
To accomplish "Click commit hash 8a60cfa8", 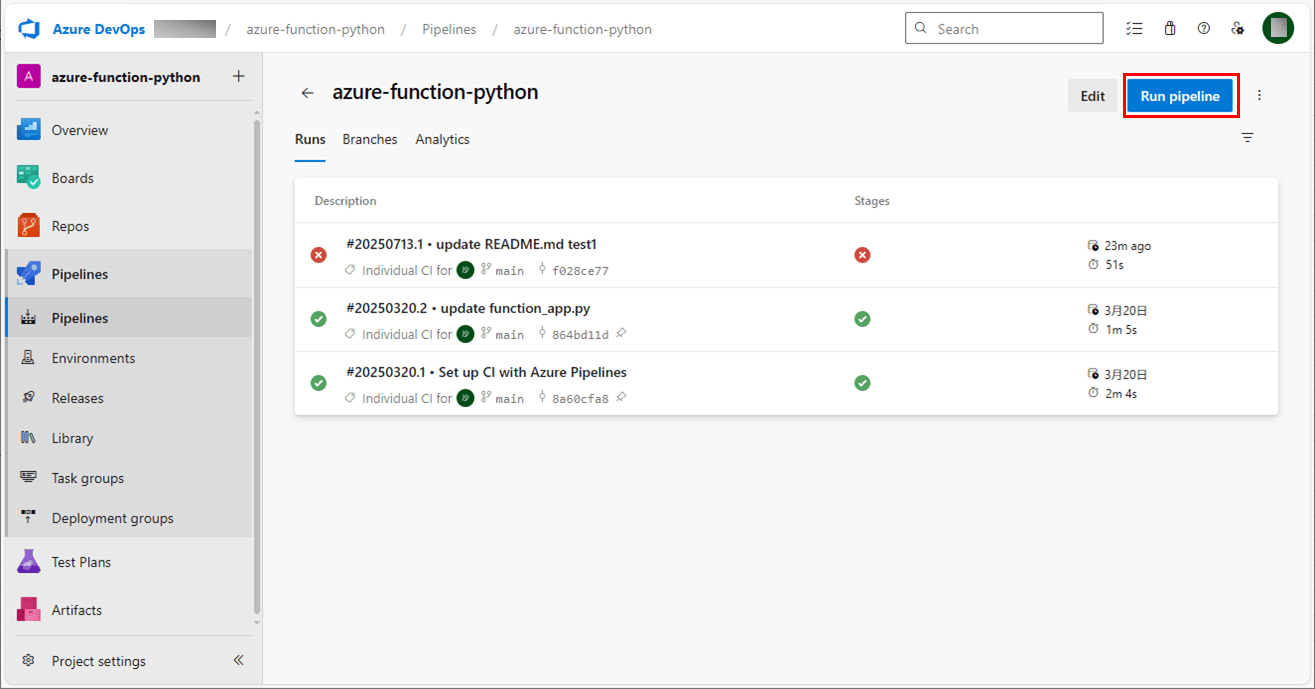I will 580,398.
